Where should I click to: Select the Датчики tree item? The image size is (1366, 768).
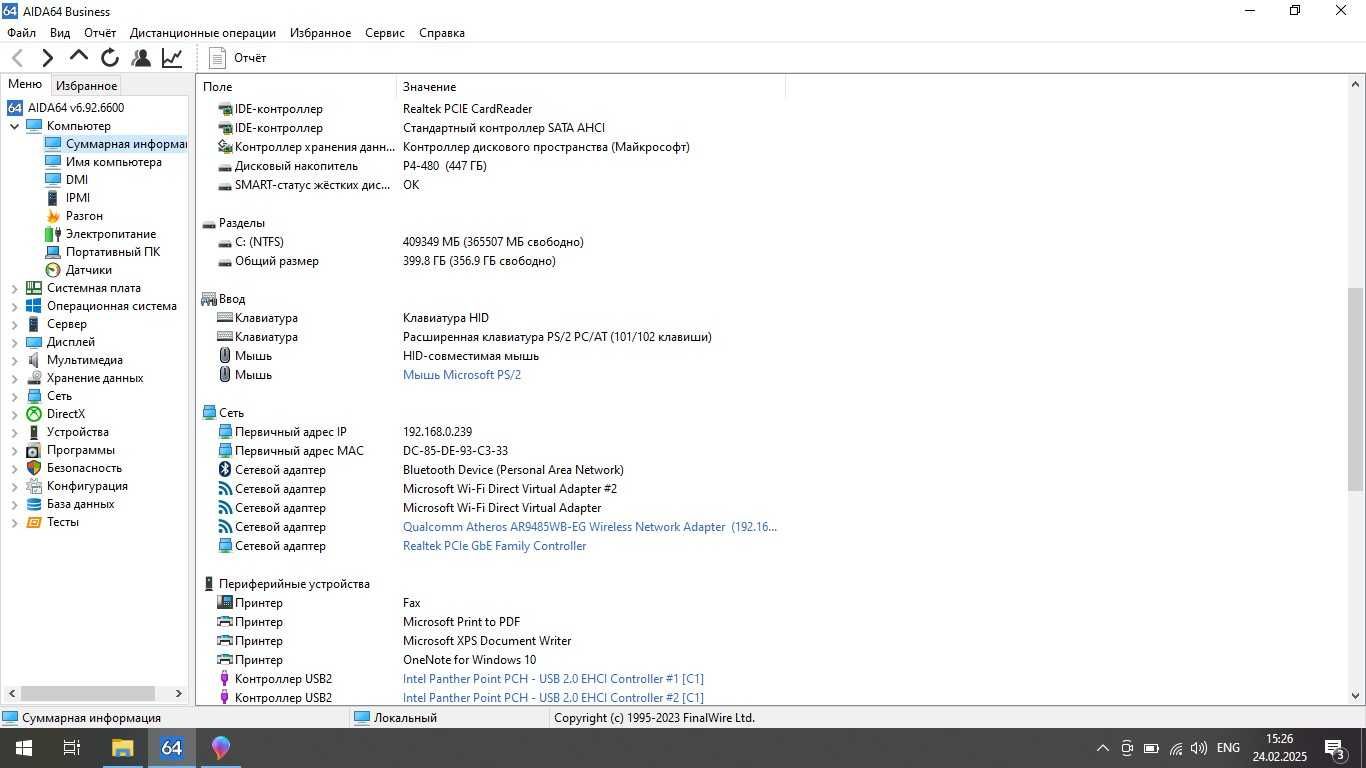(x=89, y=270)
